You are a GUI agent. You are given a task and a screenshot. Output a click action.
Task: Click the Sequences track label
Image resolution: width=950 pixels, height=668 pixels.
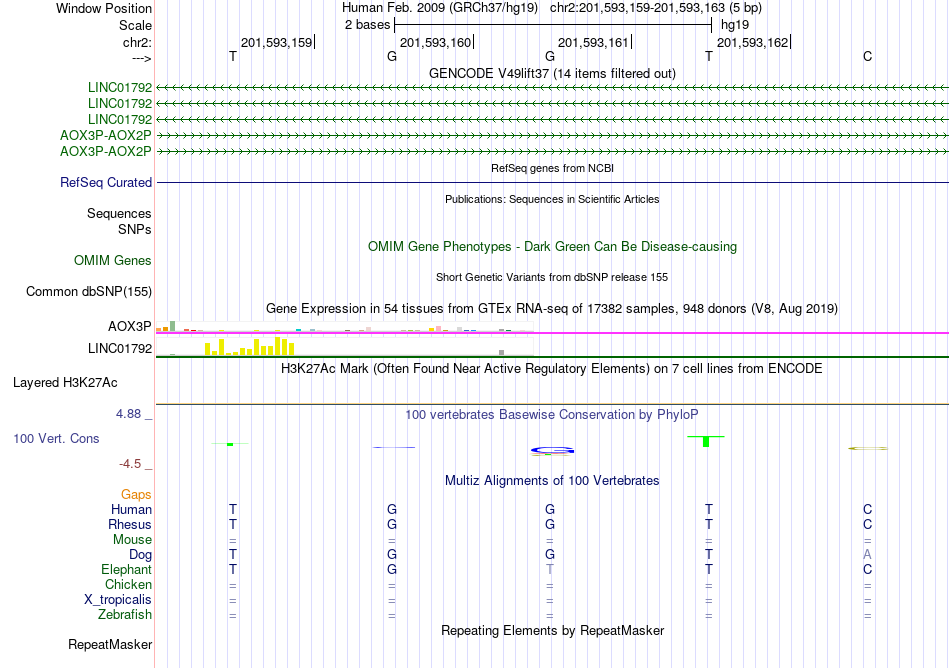tap(119, 213)
